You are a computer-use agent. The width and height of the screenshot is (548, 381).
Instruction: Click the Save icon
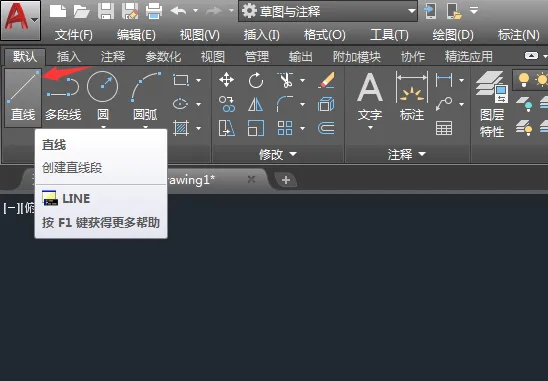click(x=106, y=11)
